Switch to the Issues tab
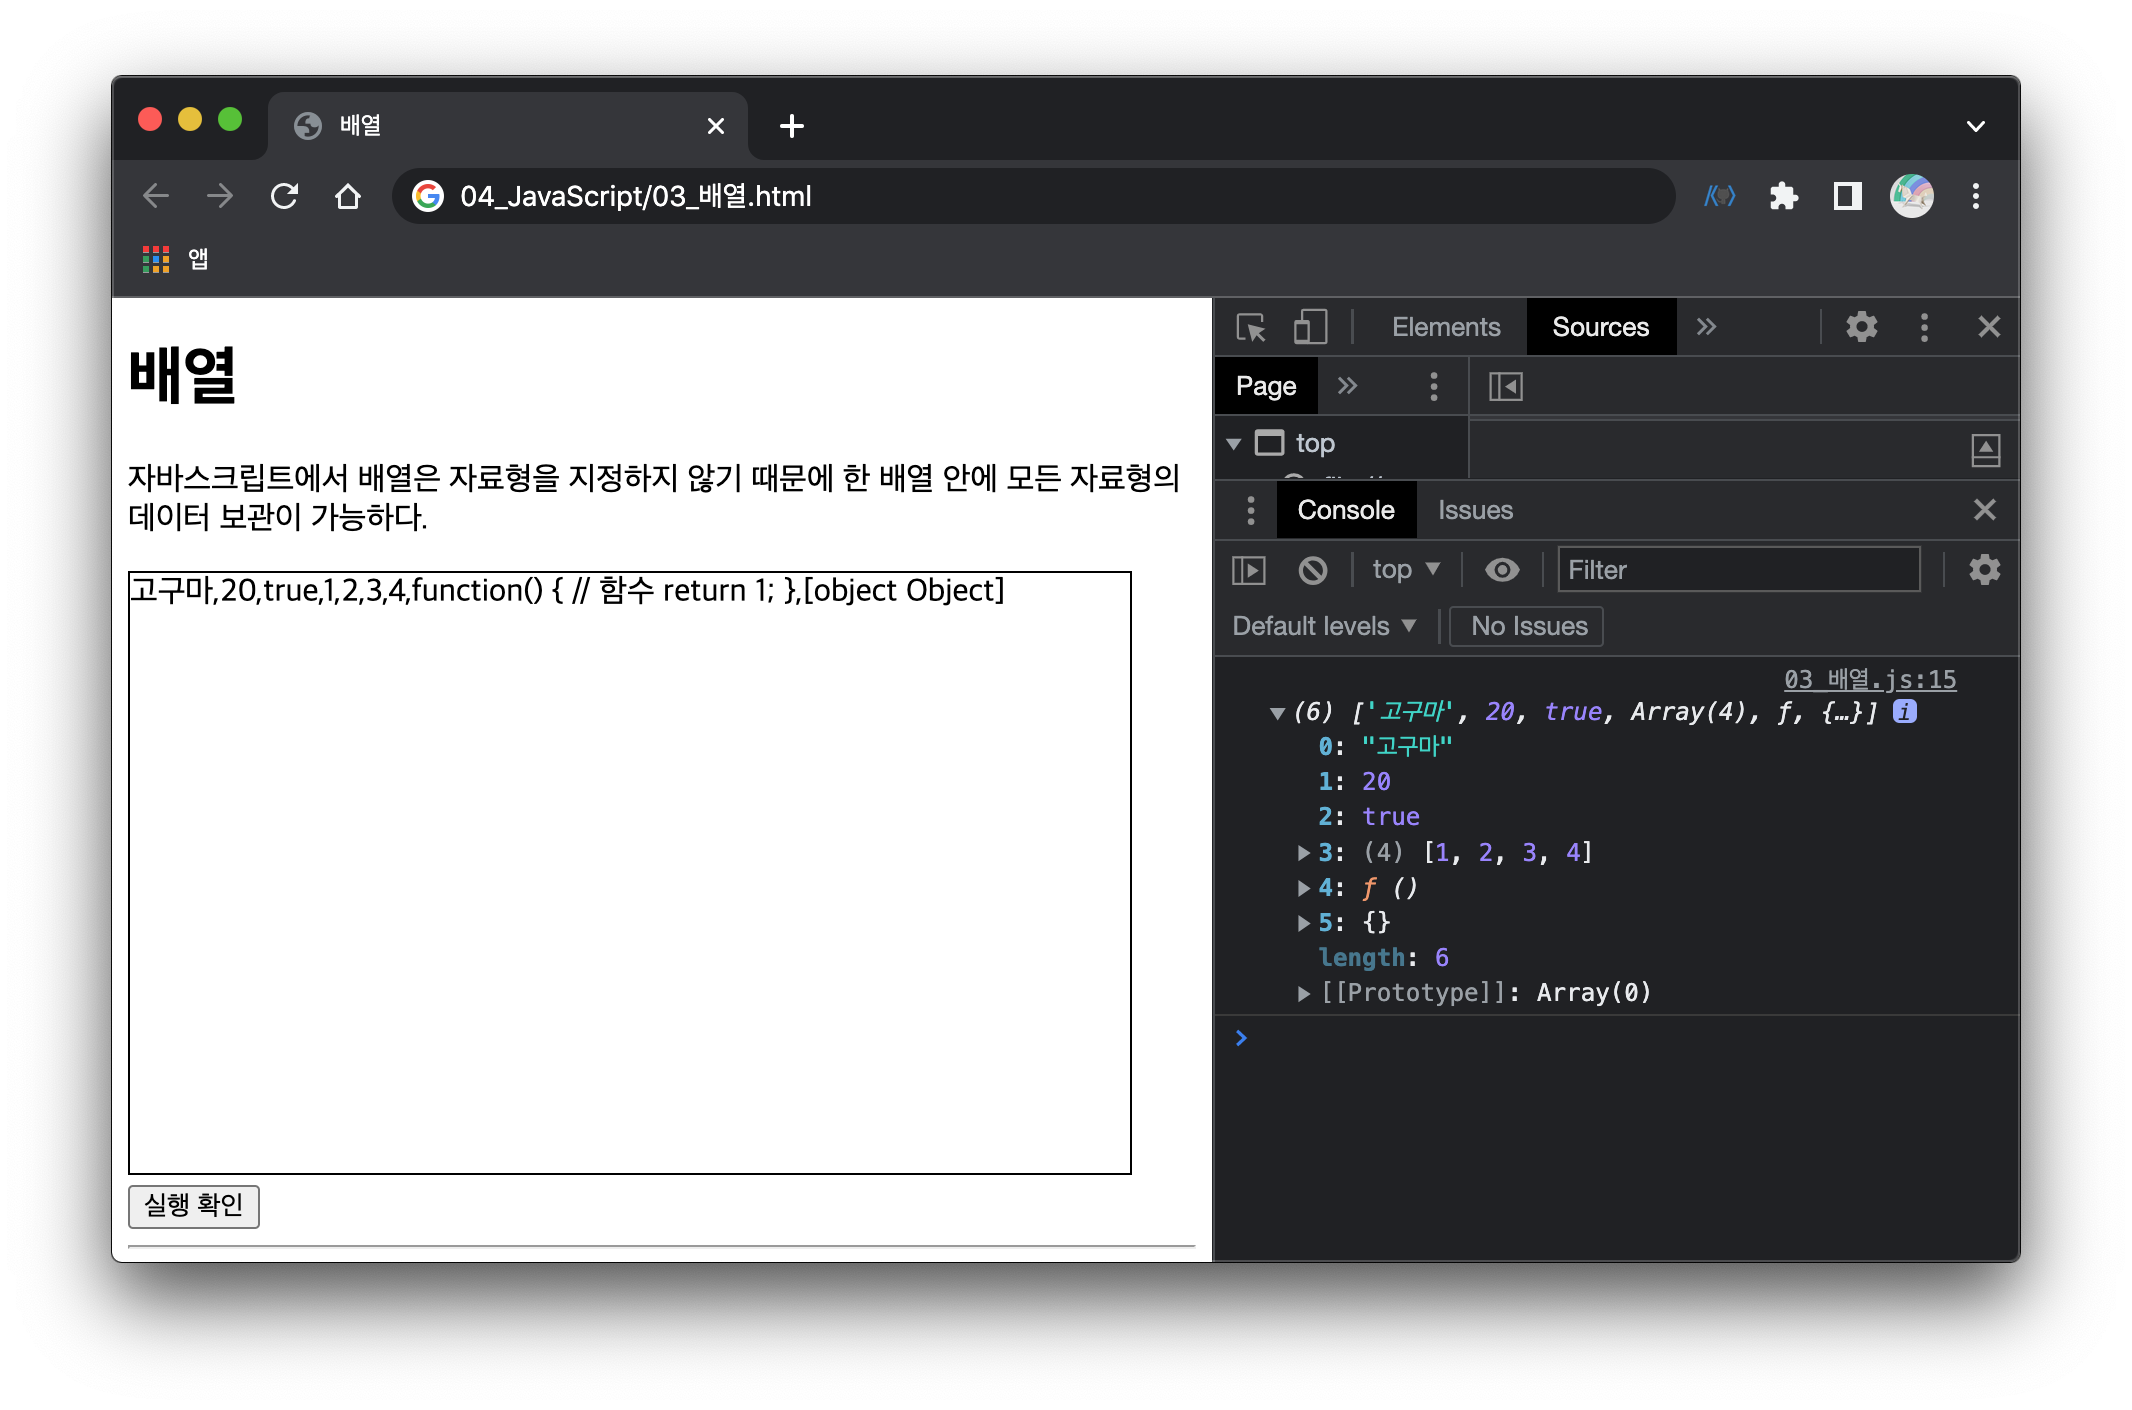Screen dimensions: 2132x1410 (1475, 510)
